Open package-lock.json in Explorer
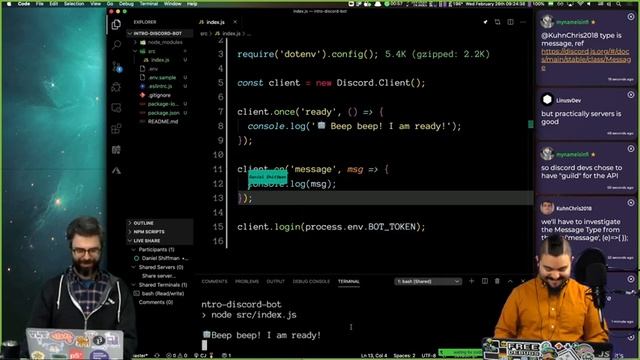Screen dimensions: 640x360 pos(162,104)
